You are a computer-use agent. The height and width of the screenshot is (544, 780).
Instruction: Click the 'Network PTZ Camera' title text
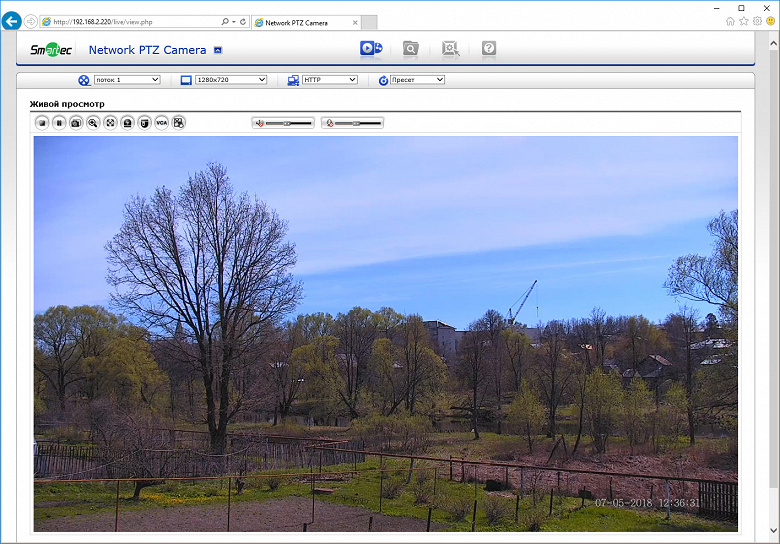[147, 50]
